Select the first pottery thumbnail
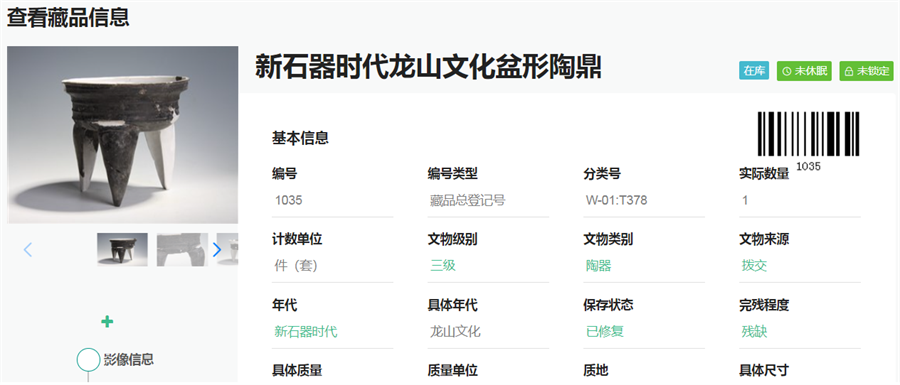900x385 pixels. (x=122, y=250)
